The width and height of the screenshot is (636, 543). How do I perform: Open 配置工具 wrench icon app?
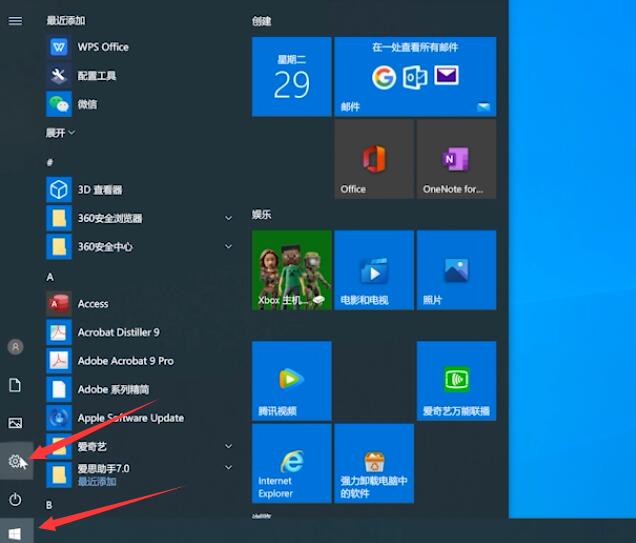point(140,75)
